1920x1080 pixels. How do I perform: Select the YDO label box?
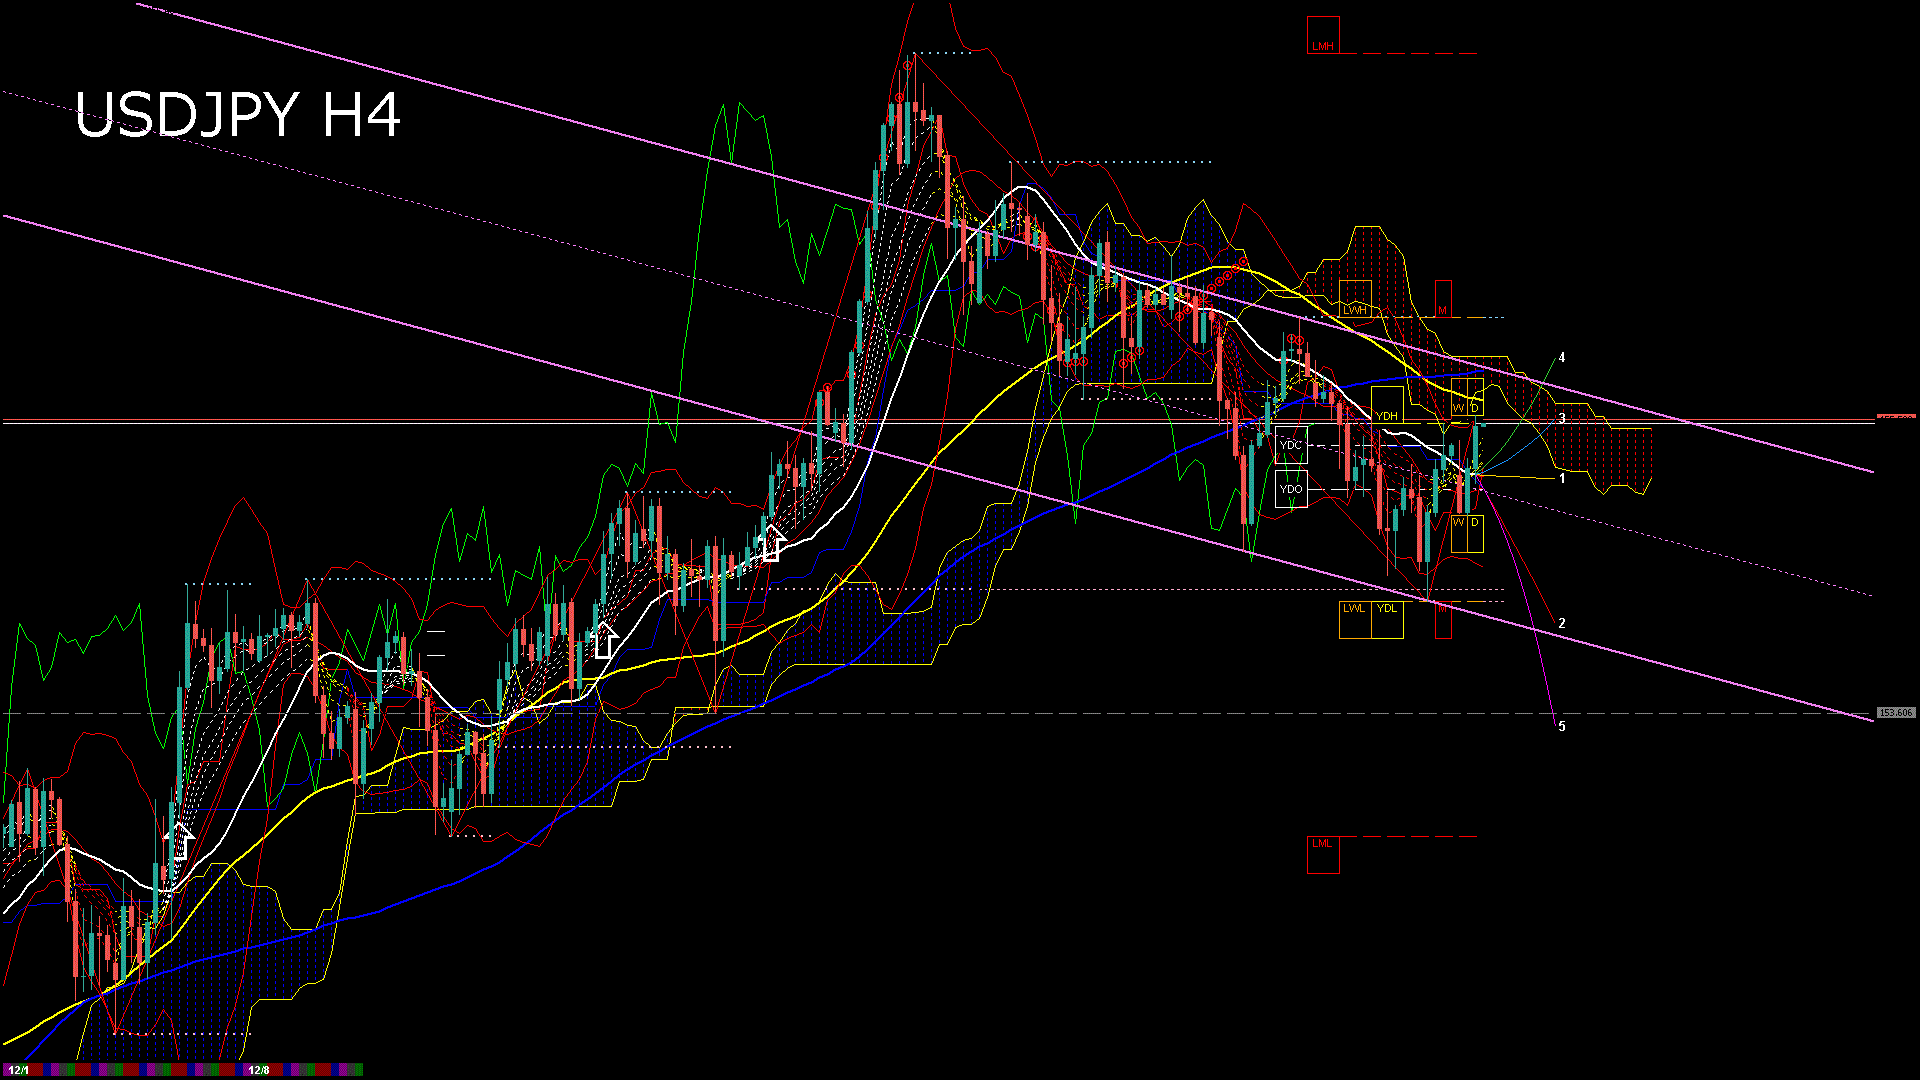click(1291, 489)
